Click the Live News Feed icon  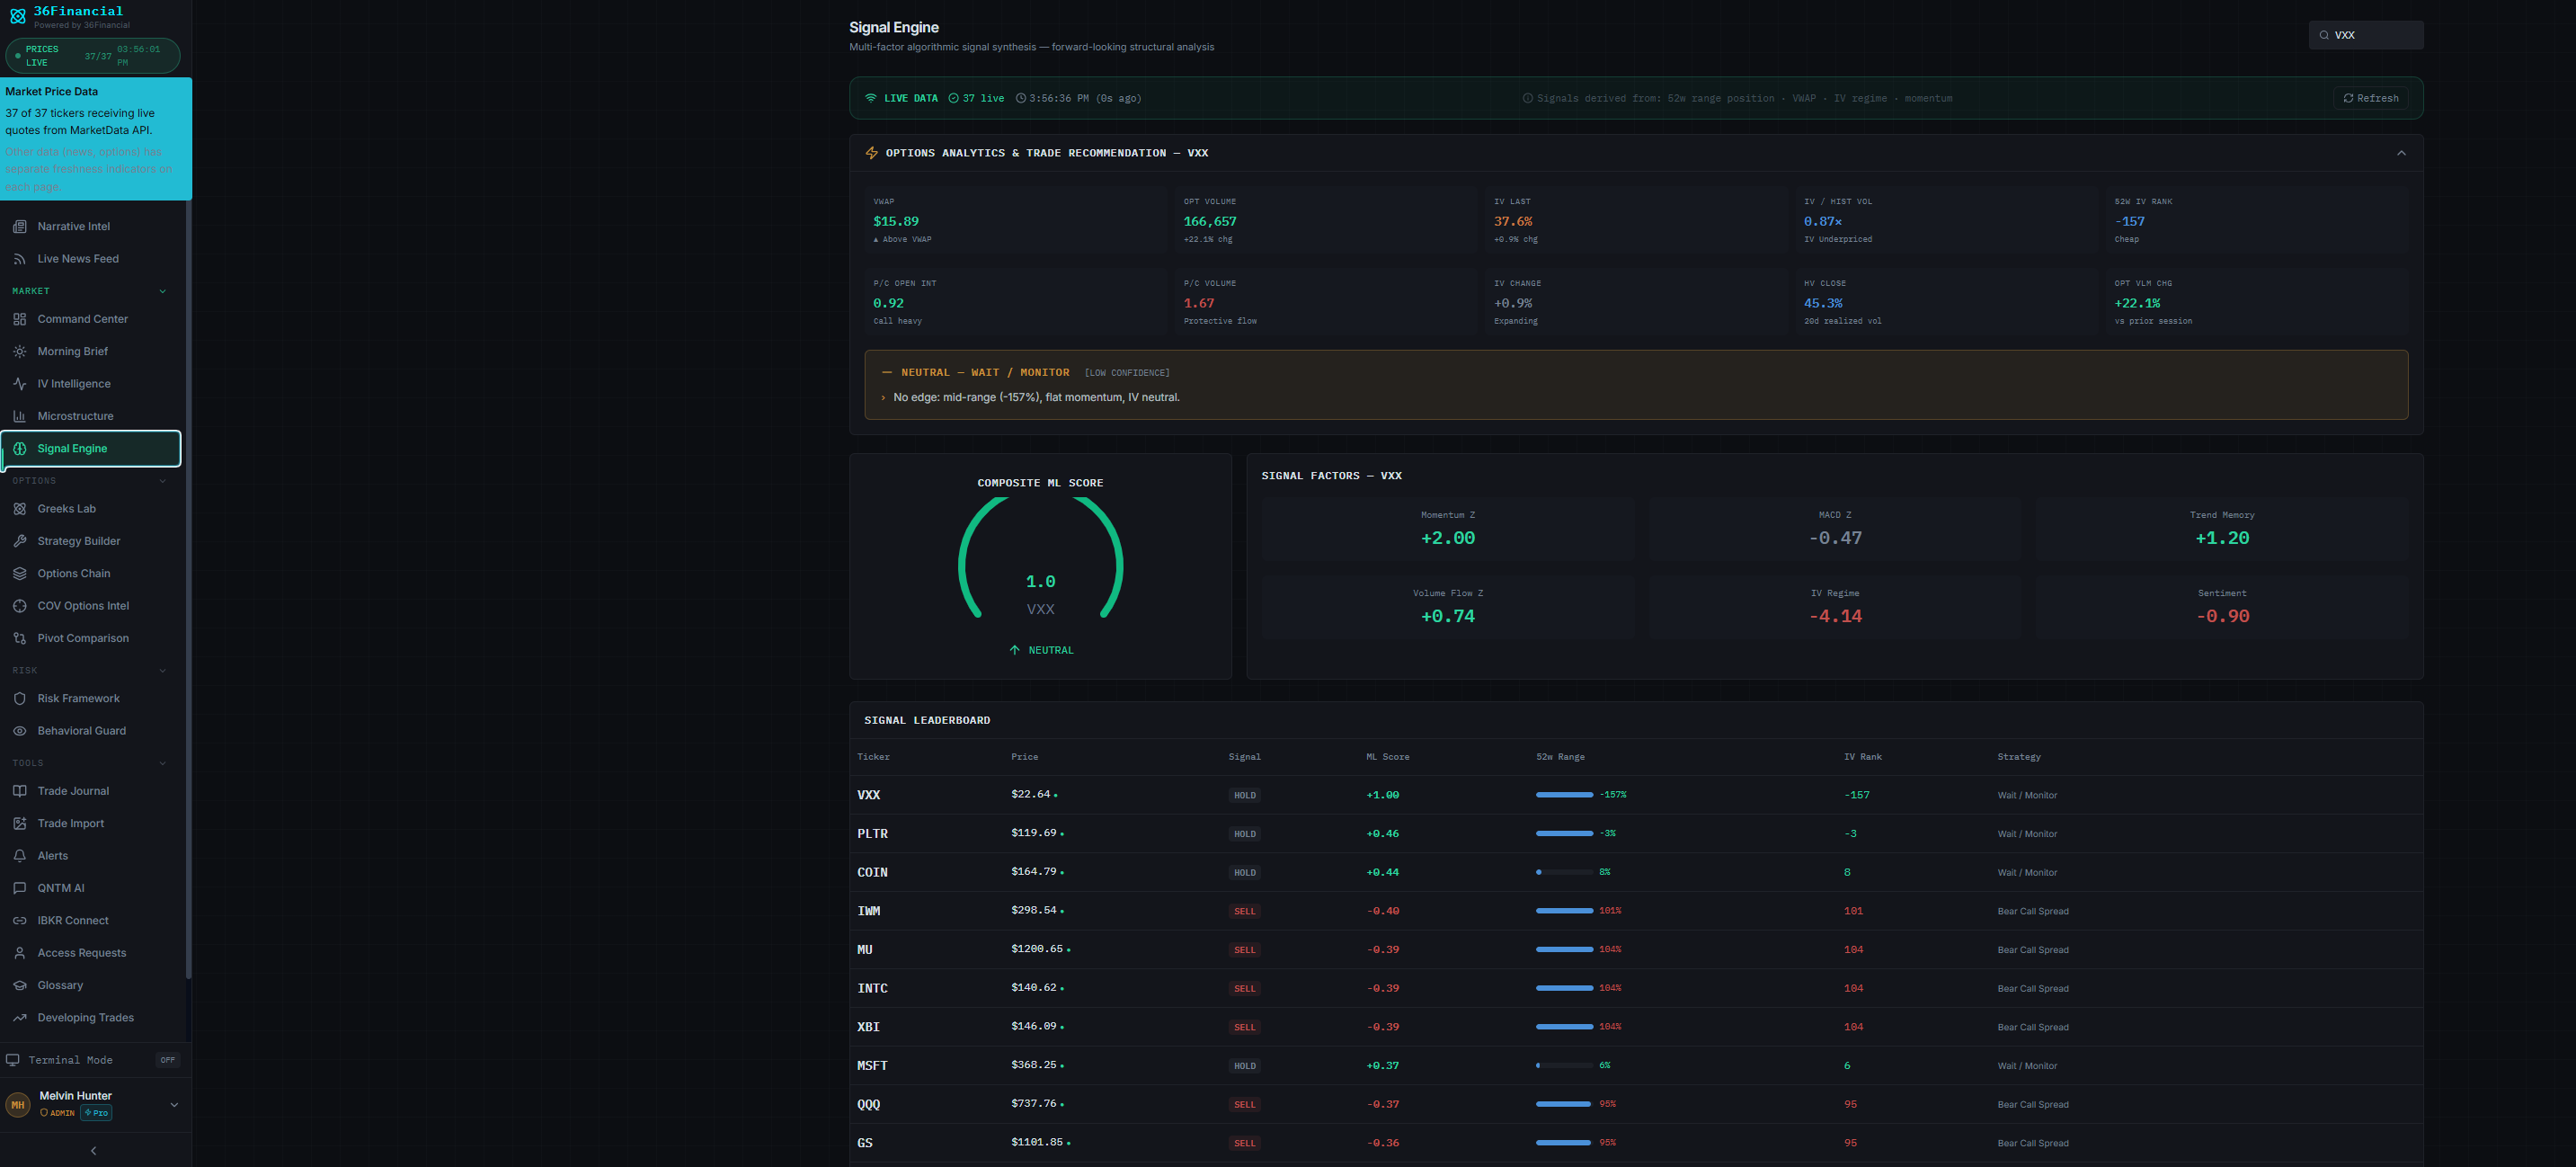pyautogui.click(x=20, y=259)
